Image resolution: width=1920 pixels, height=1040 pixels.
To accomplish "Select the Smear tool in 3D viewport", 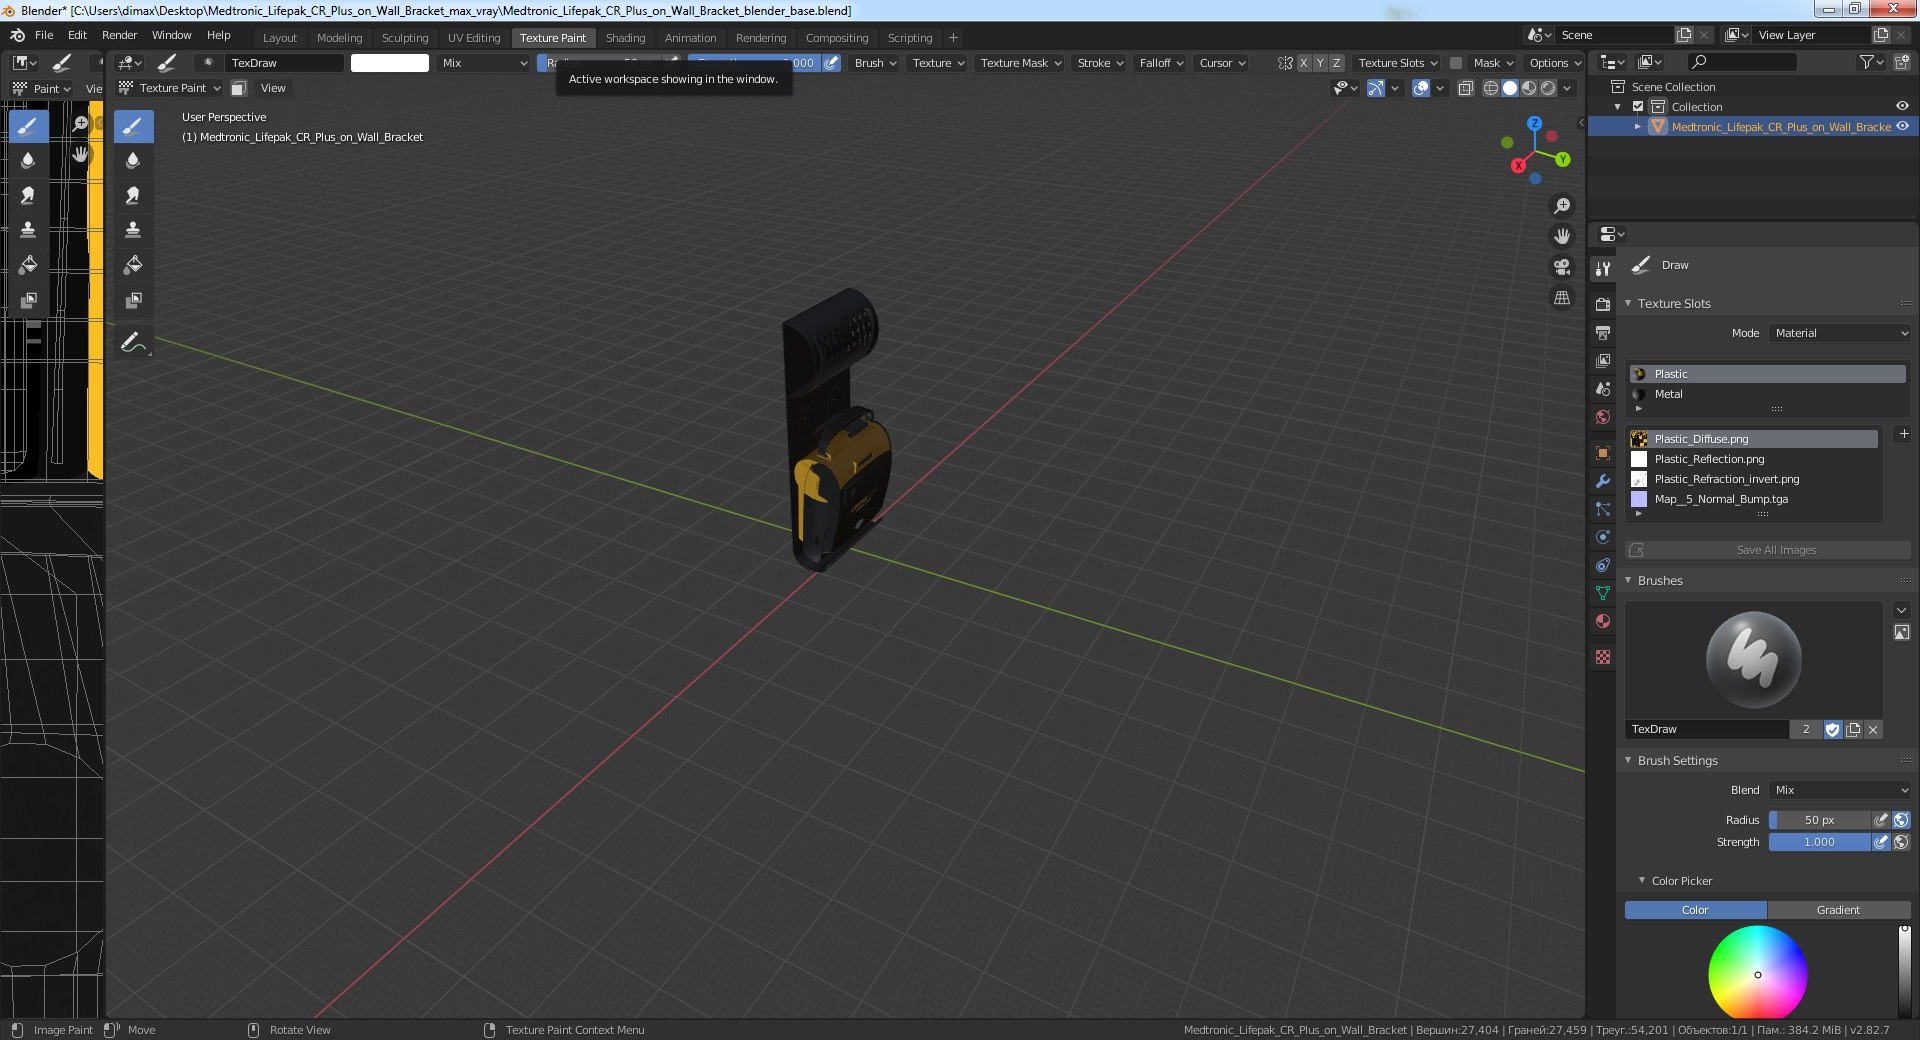I will coord(133,196).
